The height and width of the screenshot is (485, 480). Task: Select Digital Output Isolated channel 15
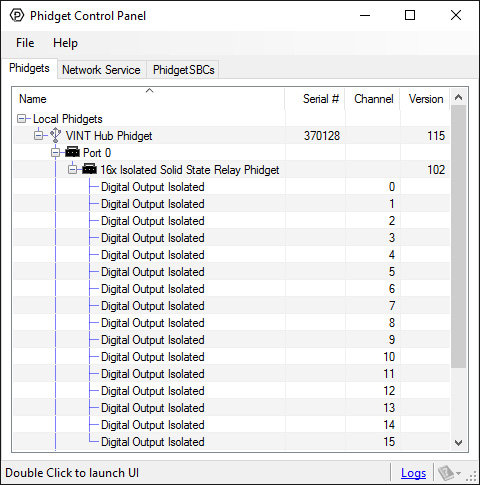pos(231,442)
